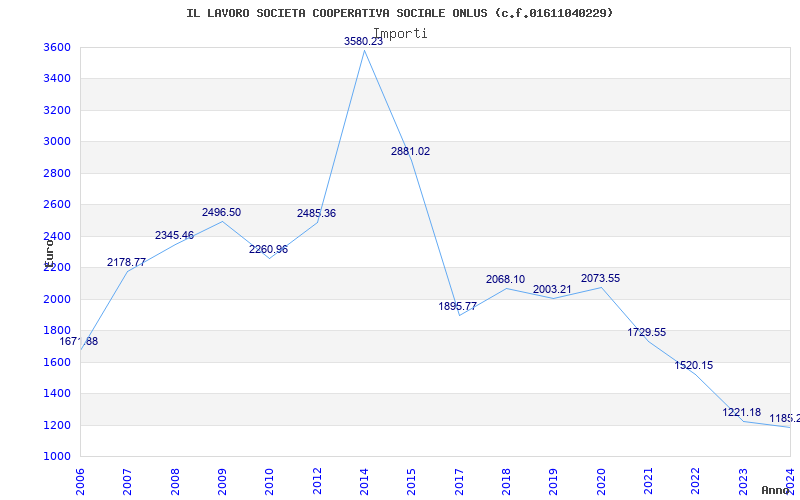
Task: Click the 2260.96 data label
Action: [268, 249]
